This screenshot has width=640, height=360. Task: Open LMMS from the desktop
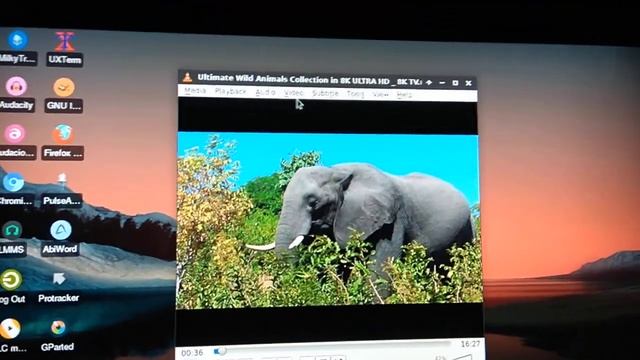(12, 230)
